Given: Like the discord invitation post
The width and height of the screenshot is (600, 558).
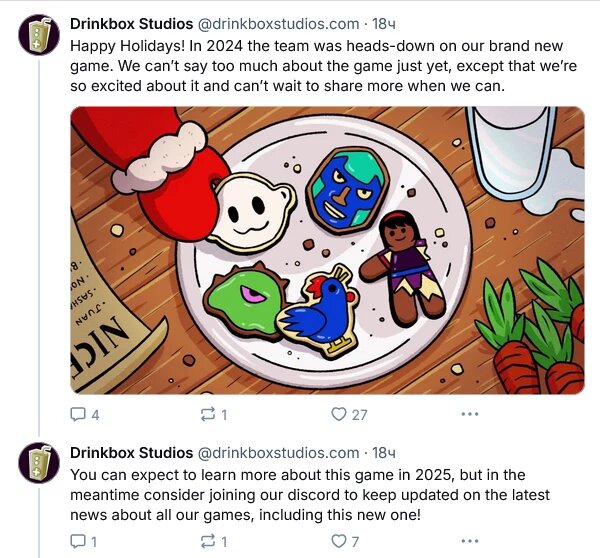Looking at the screenshot, I should (x=338, y=541).
